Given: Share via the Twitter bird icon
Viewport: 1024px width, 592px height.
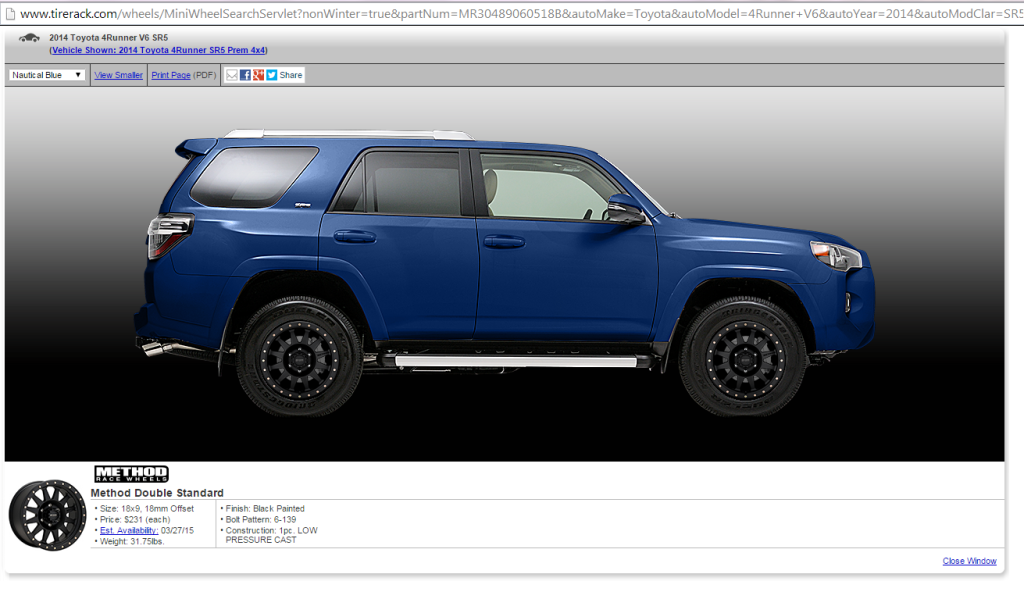Looking at the screenshot, I should pos(271,75).
